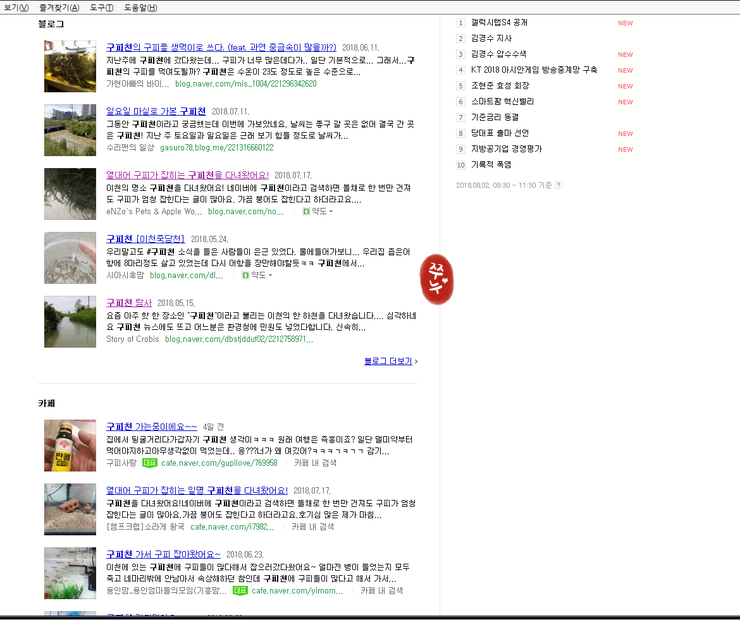Open blog post dated 2018.06.11.
The image size is (740, 620).
pos(221,47)
